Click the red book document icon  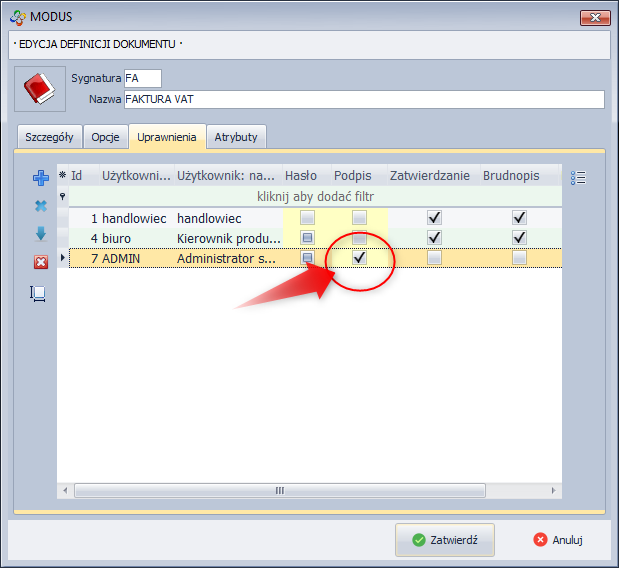pyautogui.click(x=39, y=89)
